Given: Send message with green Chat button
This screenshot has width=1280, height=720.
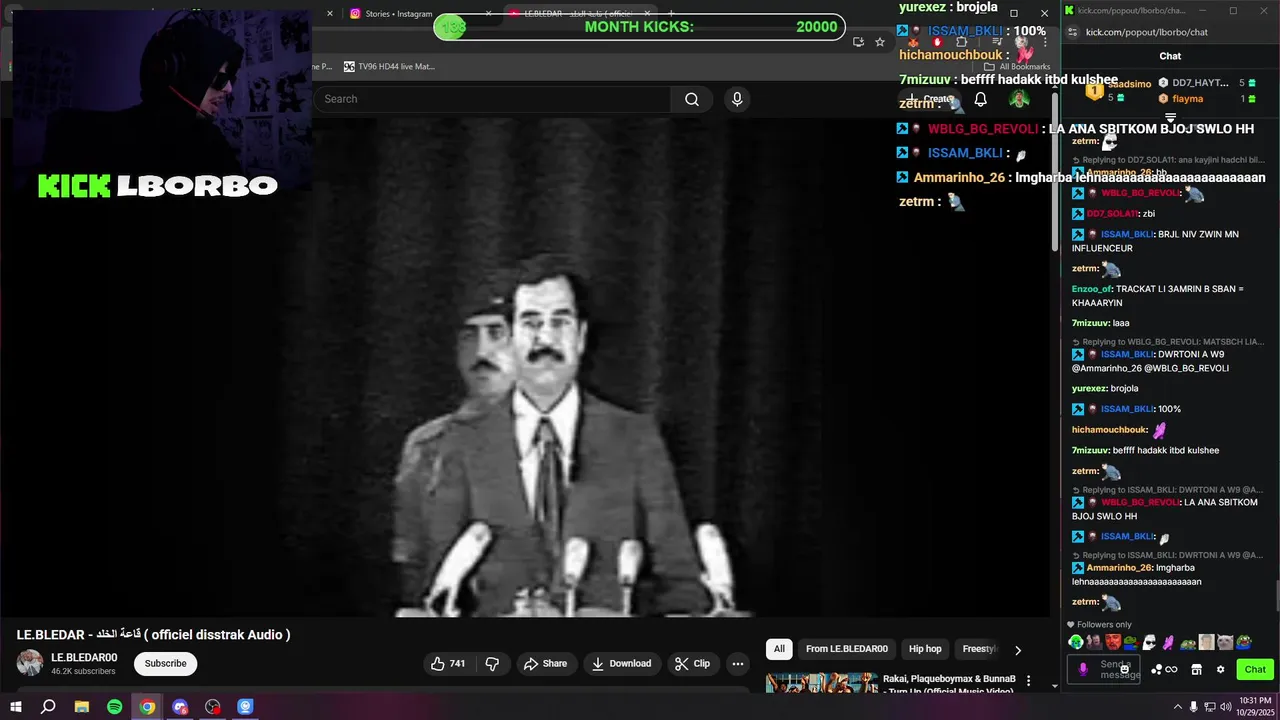Looking at the screenshot, I should pyautogui.click(x=1255, y=669).
